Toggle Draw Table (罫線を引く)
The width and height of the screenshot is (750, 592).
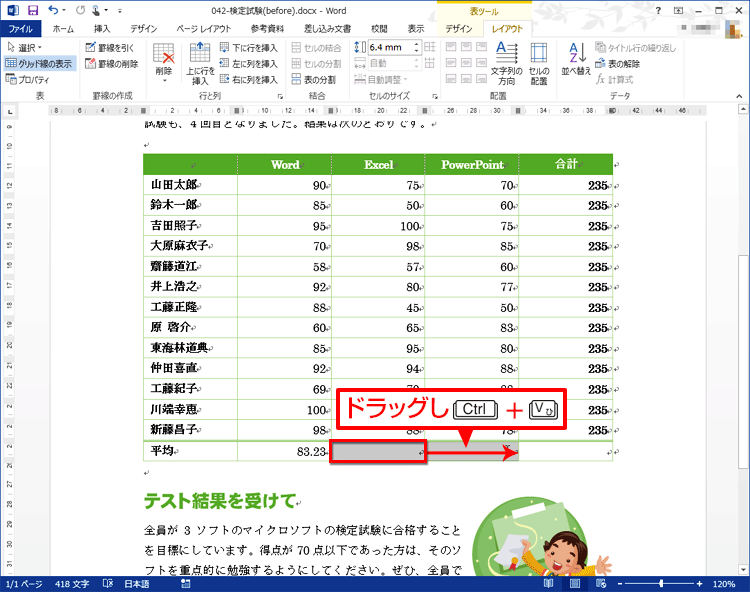[110, 47]
